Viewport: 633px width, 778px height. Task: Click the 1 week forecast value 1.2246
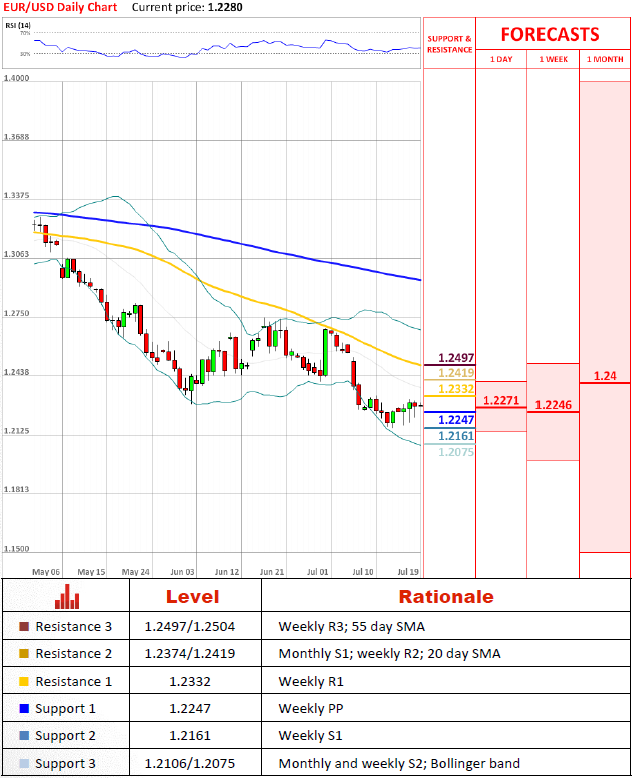(553, 405)
